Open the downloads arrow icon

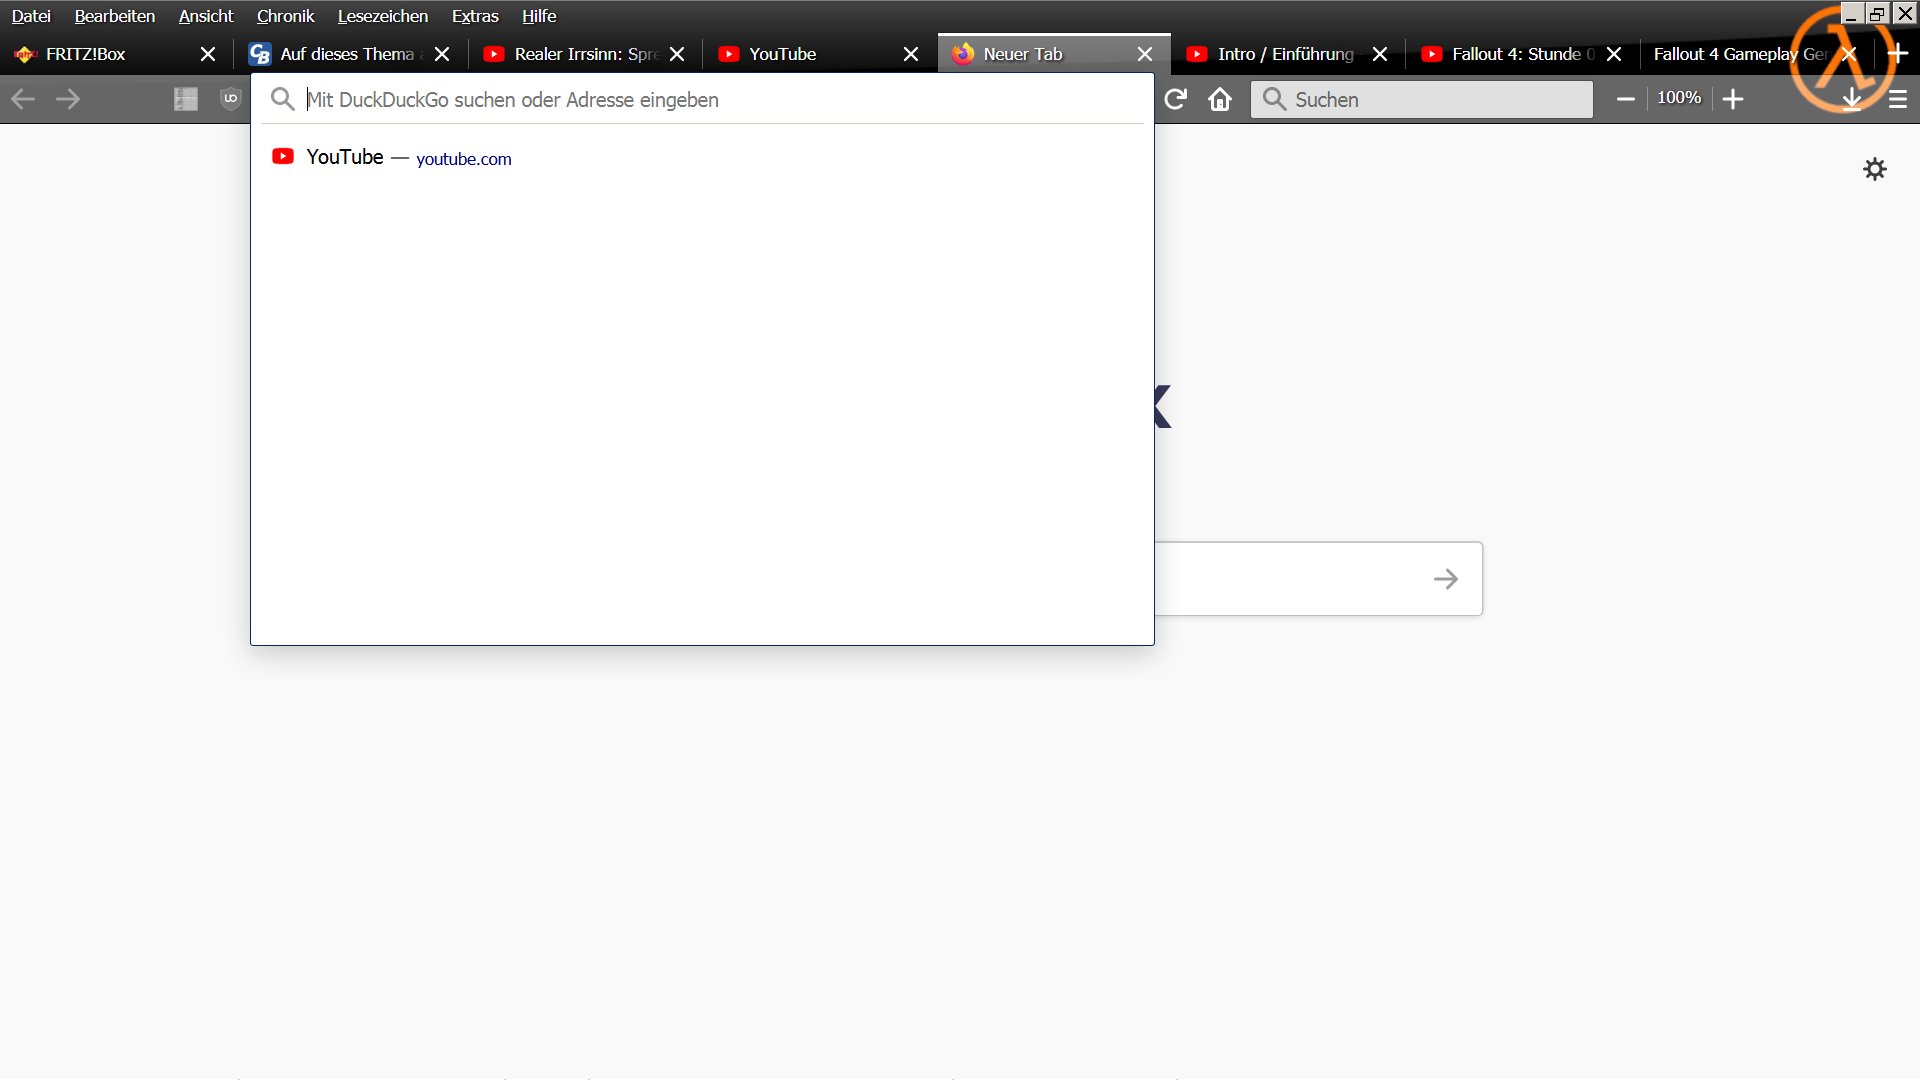pyautogui.click(x=1852, y=99)
